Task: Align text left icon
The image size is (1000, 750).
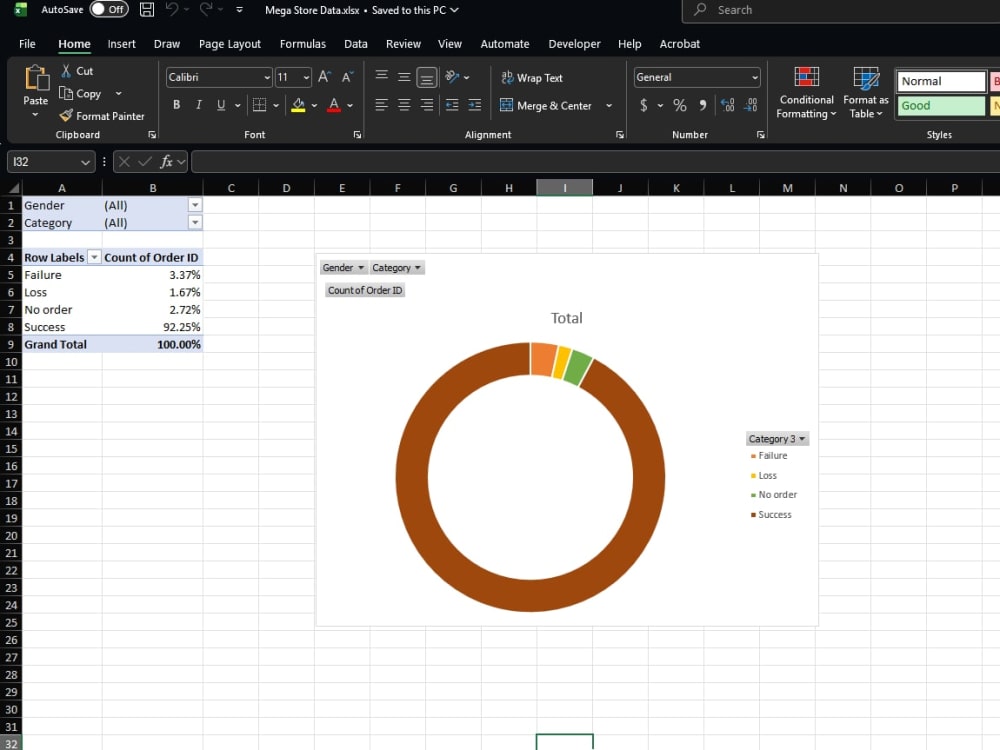Action: coord(381,105)
